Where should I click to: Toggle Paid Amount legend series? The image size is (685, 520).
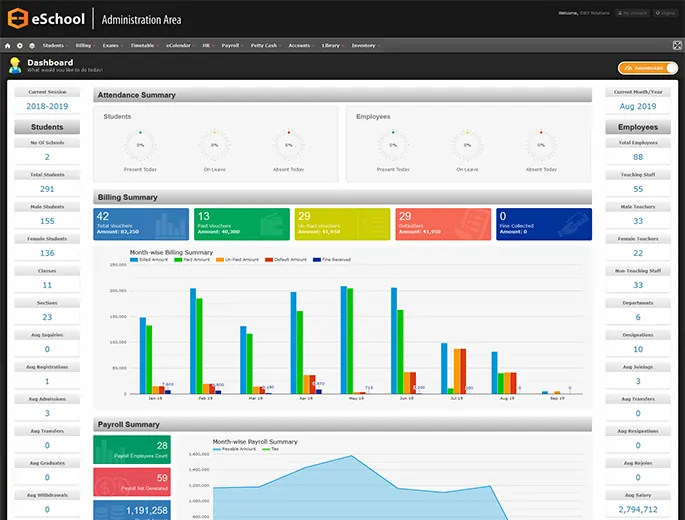pyautogui.click(x=192, y=260)
